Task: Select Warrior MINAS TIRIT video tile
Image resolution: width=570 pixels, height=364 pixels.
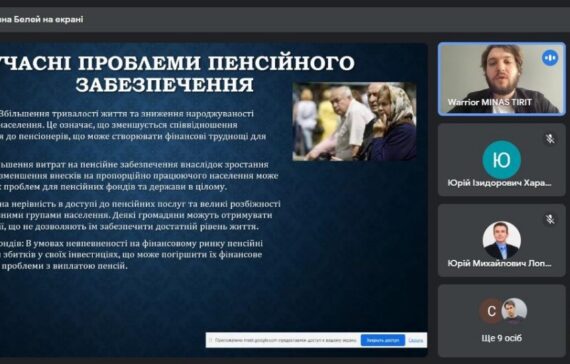Action: coord(502,79)
